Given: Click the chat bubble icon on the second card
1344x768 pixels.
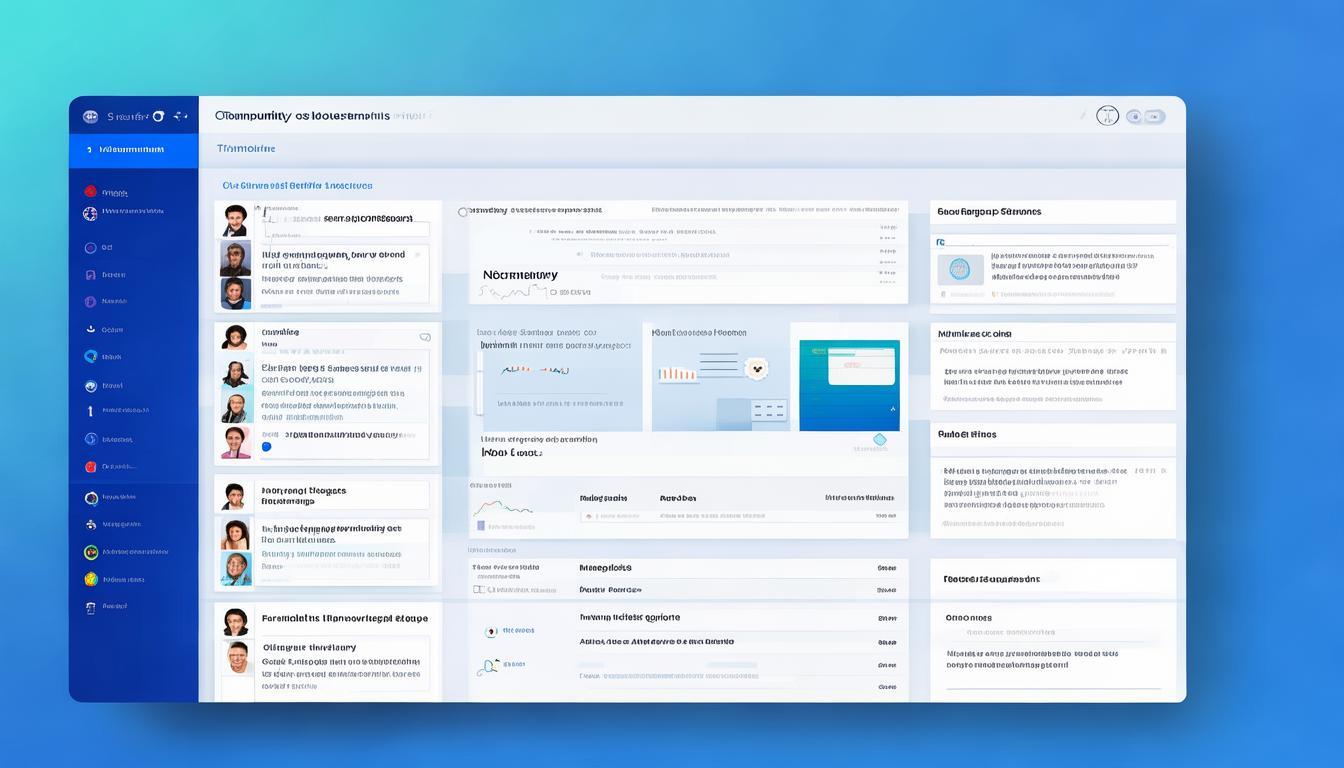Looking at the screenshot, I should point(425,338).
